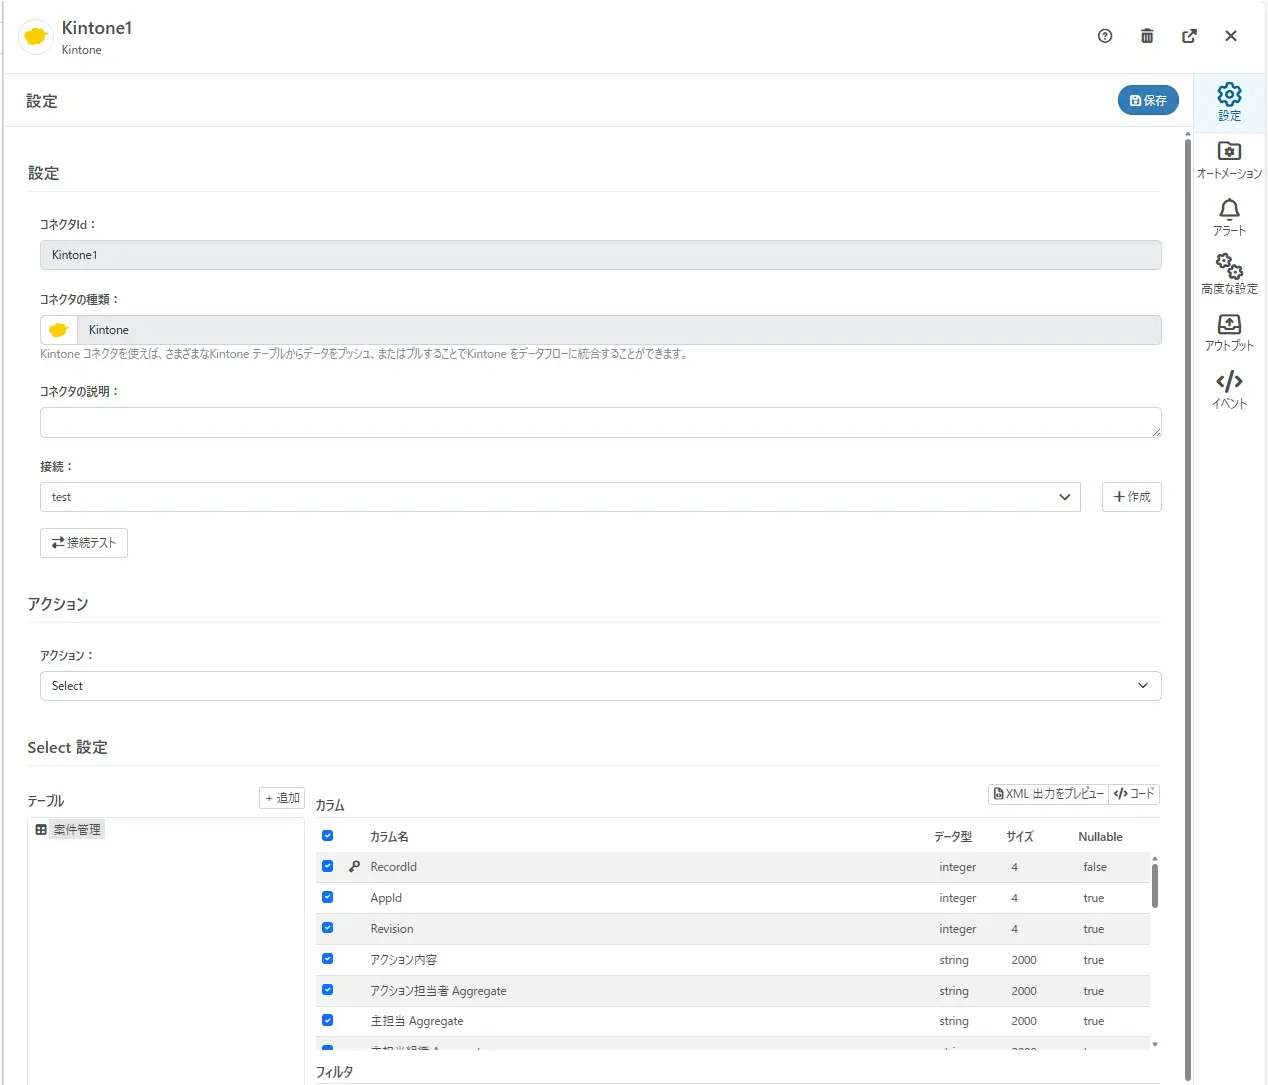
Task: Toggle the select-all columns header checkbox
Action: click(x=327, y=835)
